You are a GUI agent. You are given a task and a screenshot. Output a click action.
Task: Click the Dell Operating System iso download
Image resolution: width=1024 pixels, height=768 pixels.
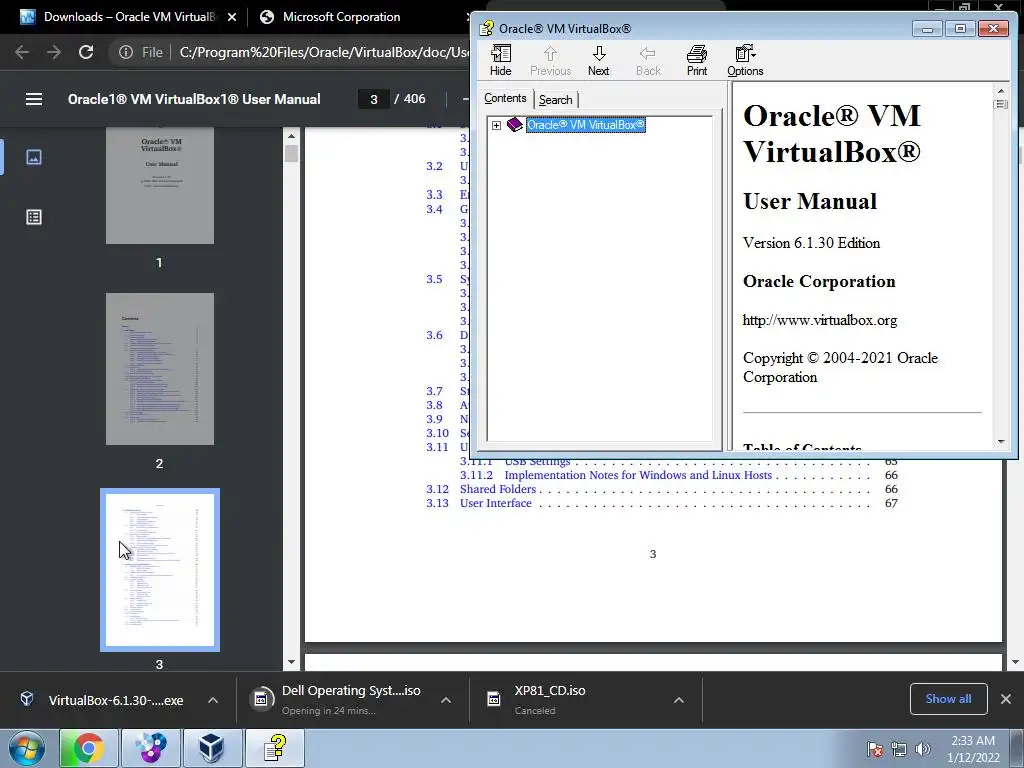tap(338, 699)
